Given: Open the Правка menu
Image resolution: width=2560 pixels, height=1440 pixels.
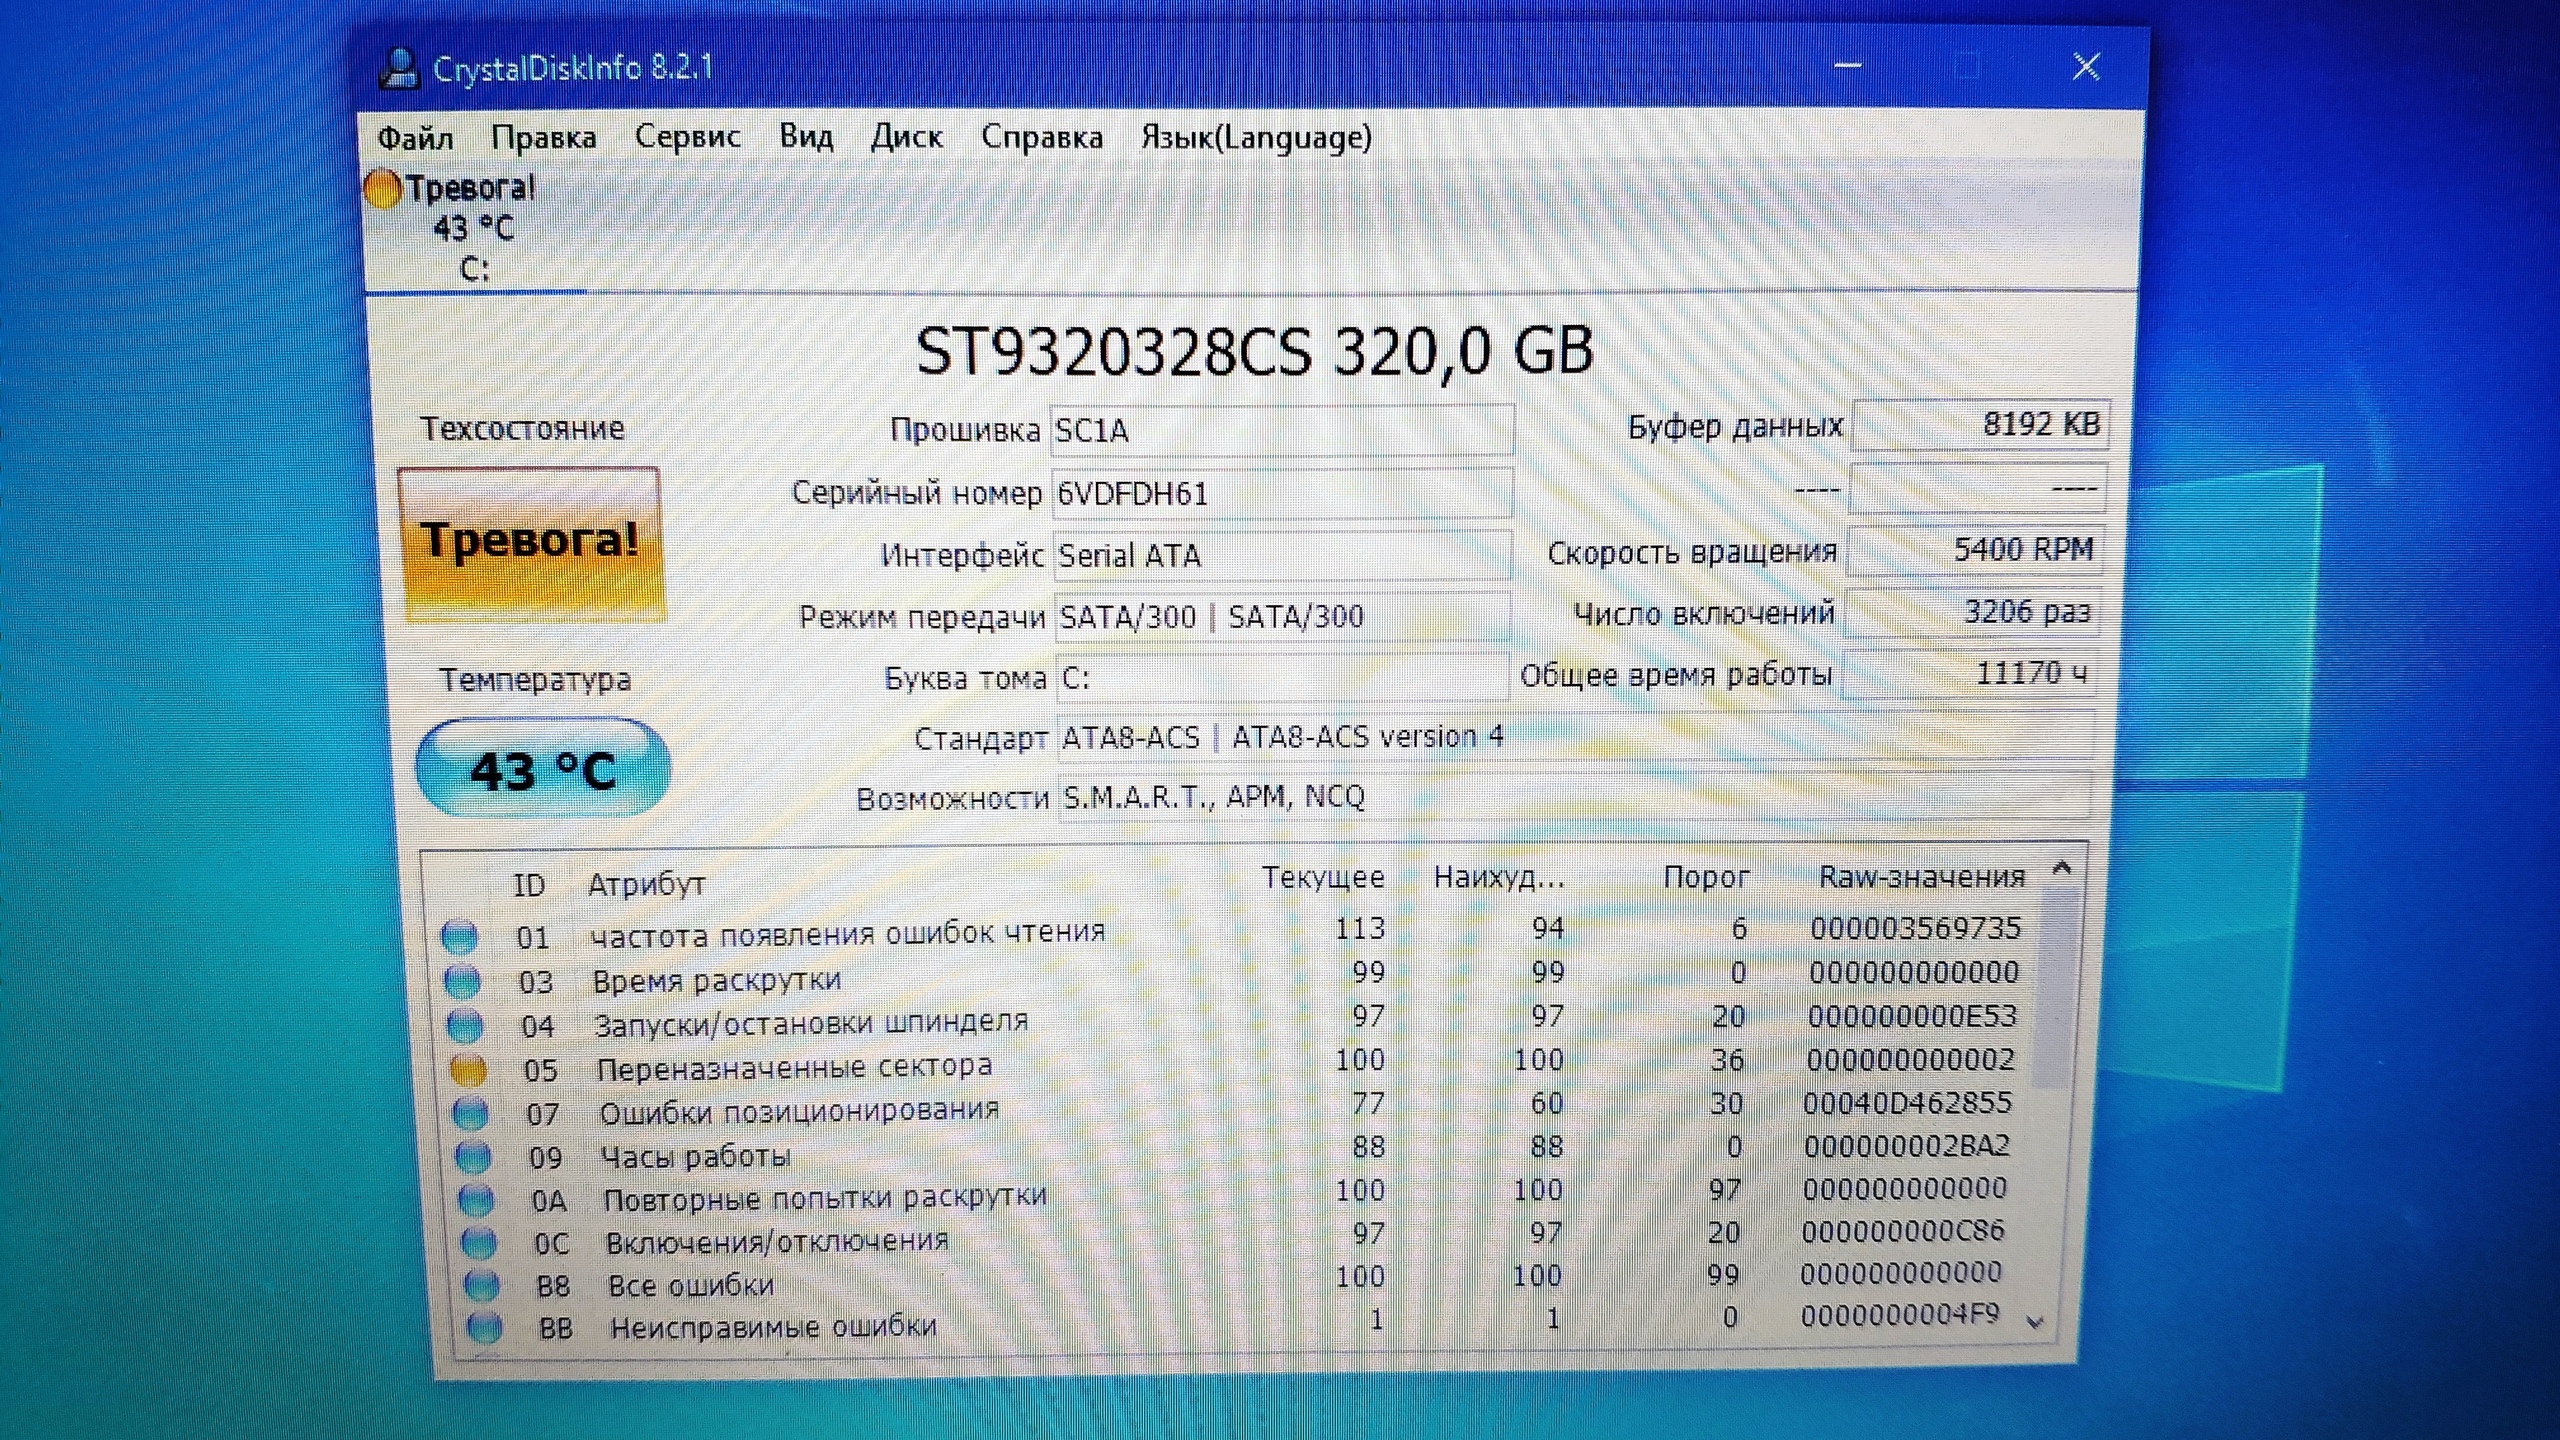Looking at the screenshot, I should pyautogui.click(x=543, y=138).
